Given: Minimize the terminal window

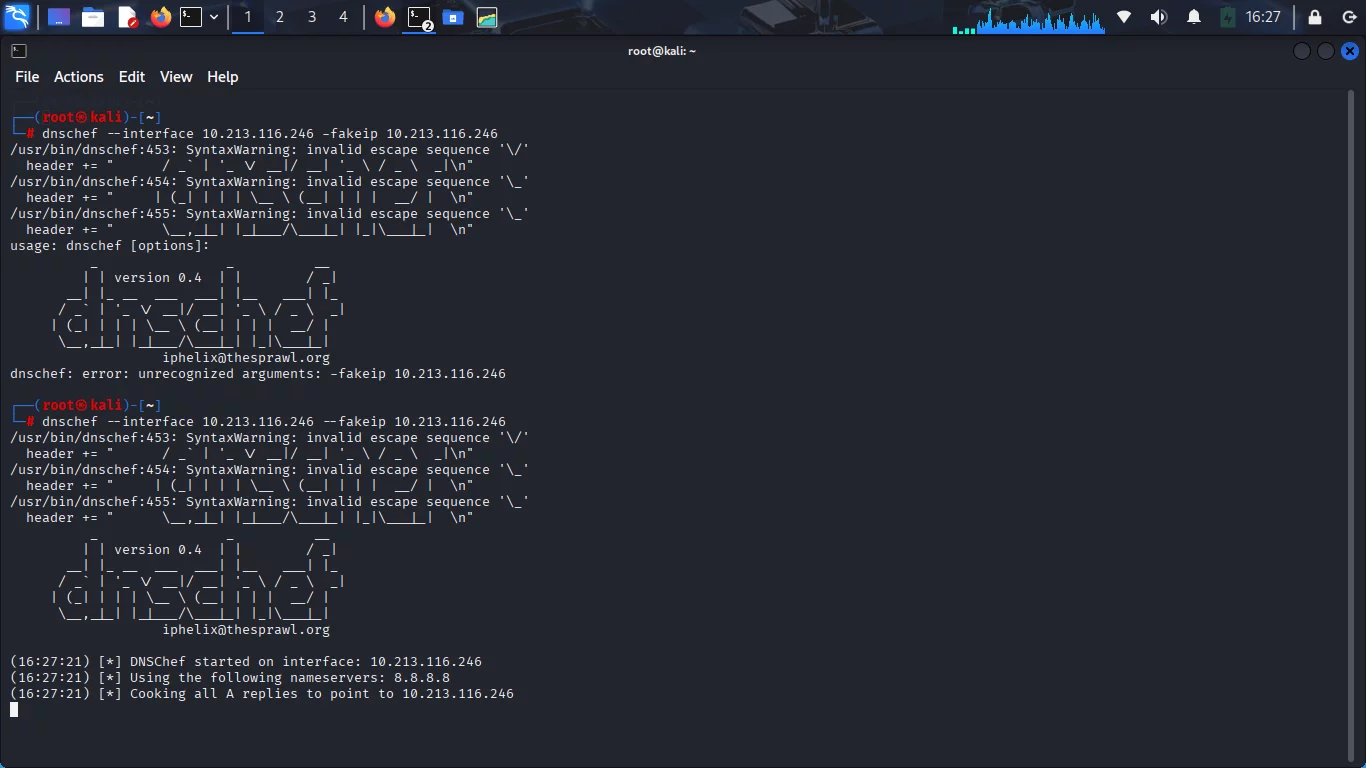Looking at the screenshot, I should point(1301,51).
